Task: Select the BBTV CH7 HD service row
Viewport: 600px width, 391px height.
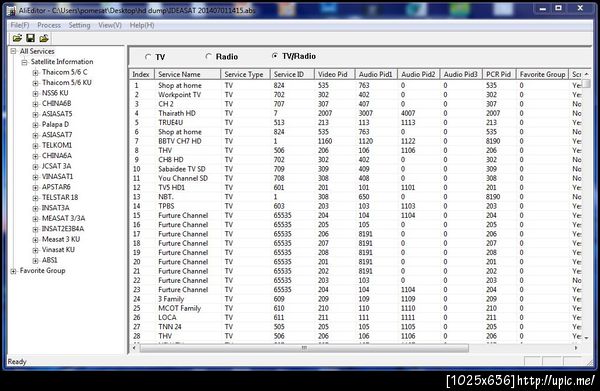Action: (x=356, y=141)
